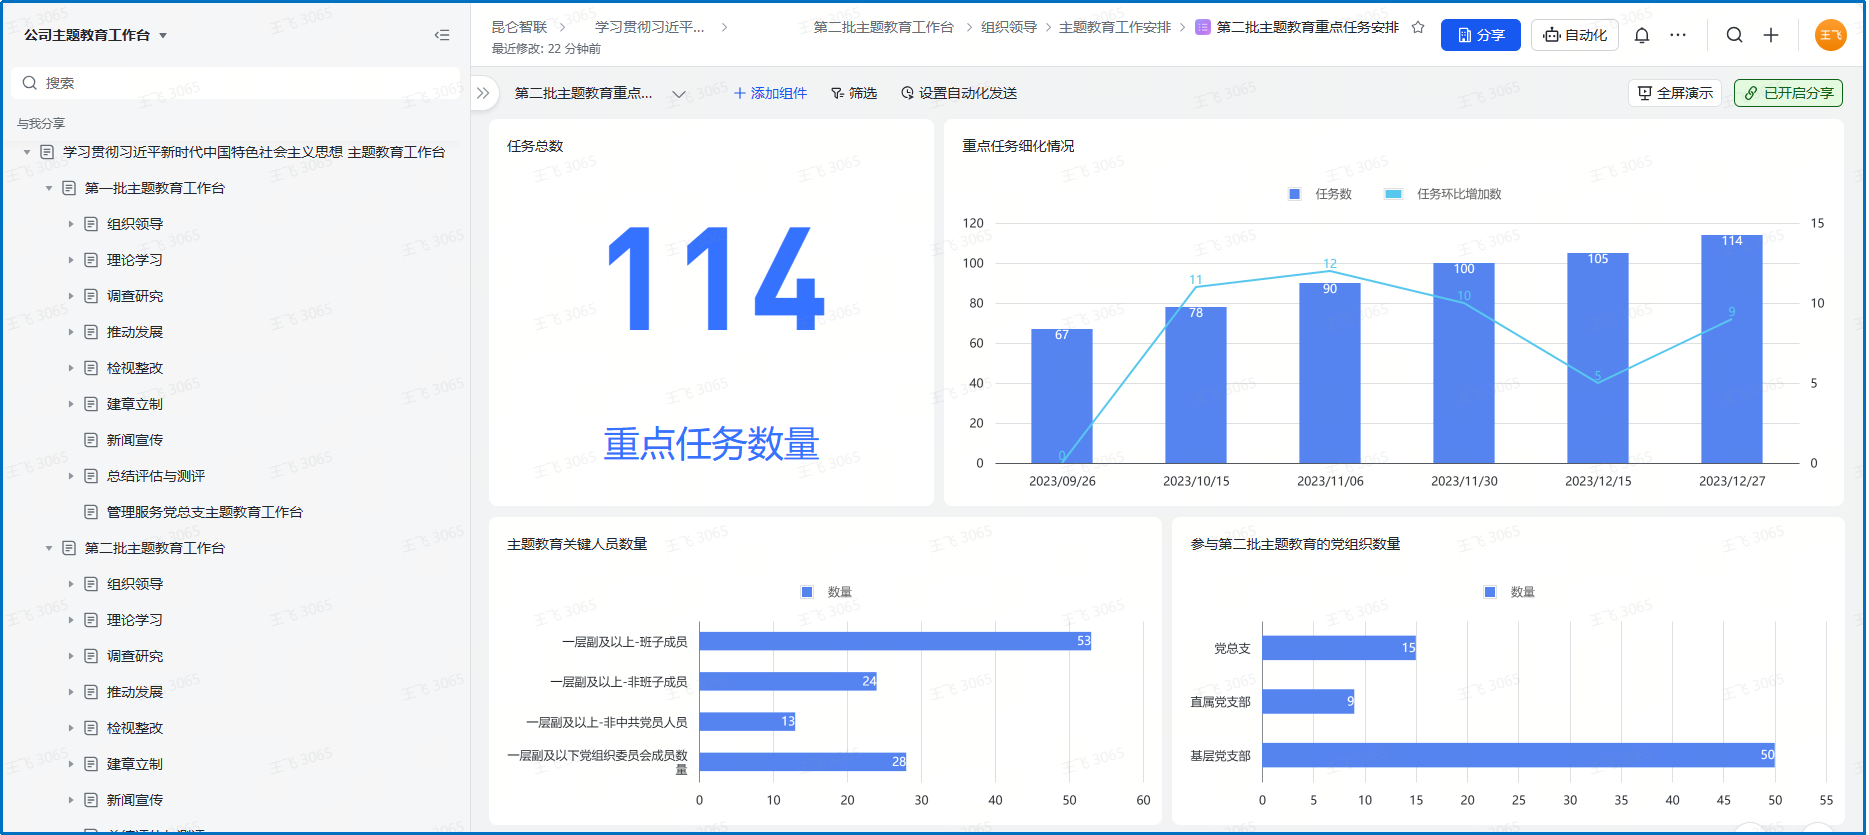Open first-batch 新闻宣传 page
This screenshot has height=835, width=1869.
[135, 440]
